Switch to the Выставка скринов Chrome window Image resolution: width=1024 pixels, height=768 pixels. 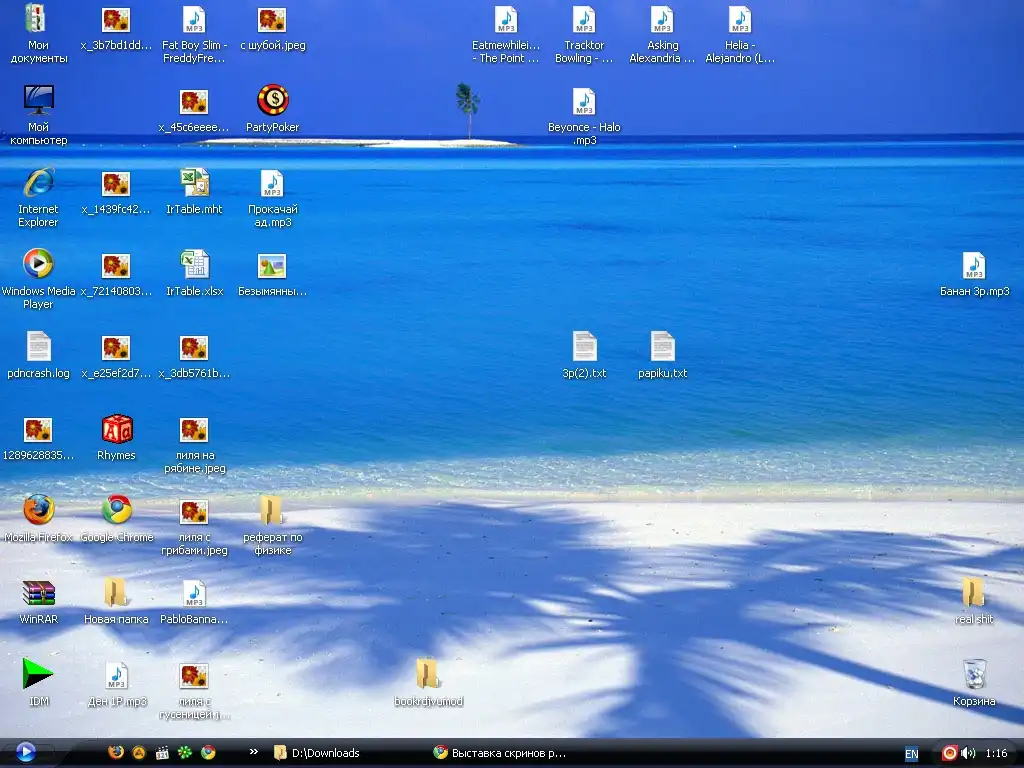pos(500,753)
